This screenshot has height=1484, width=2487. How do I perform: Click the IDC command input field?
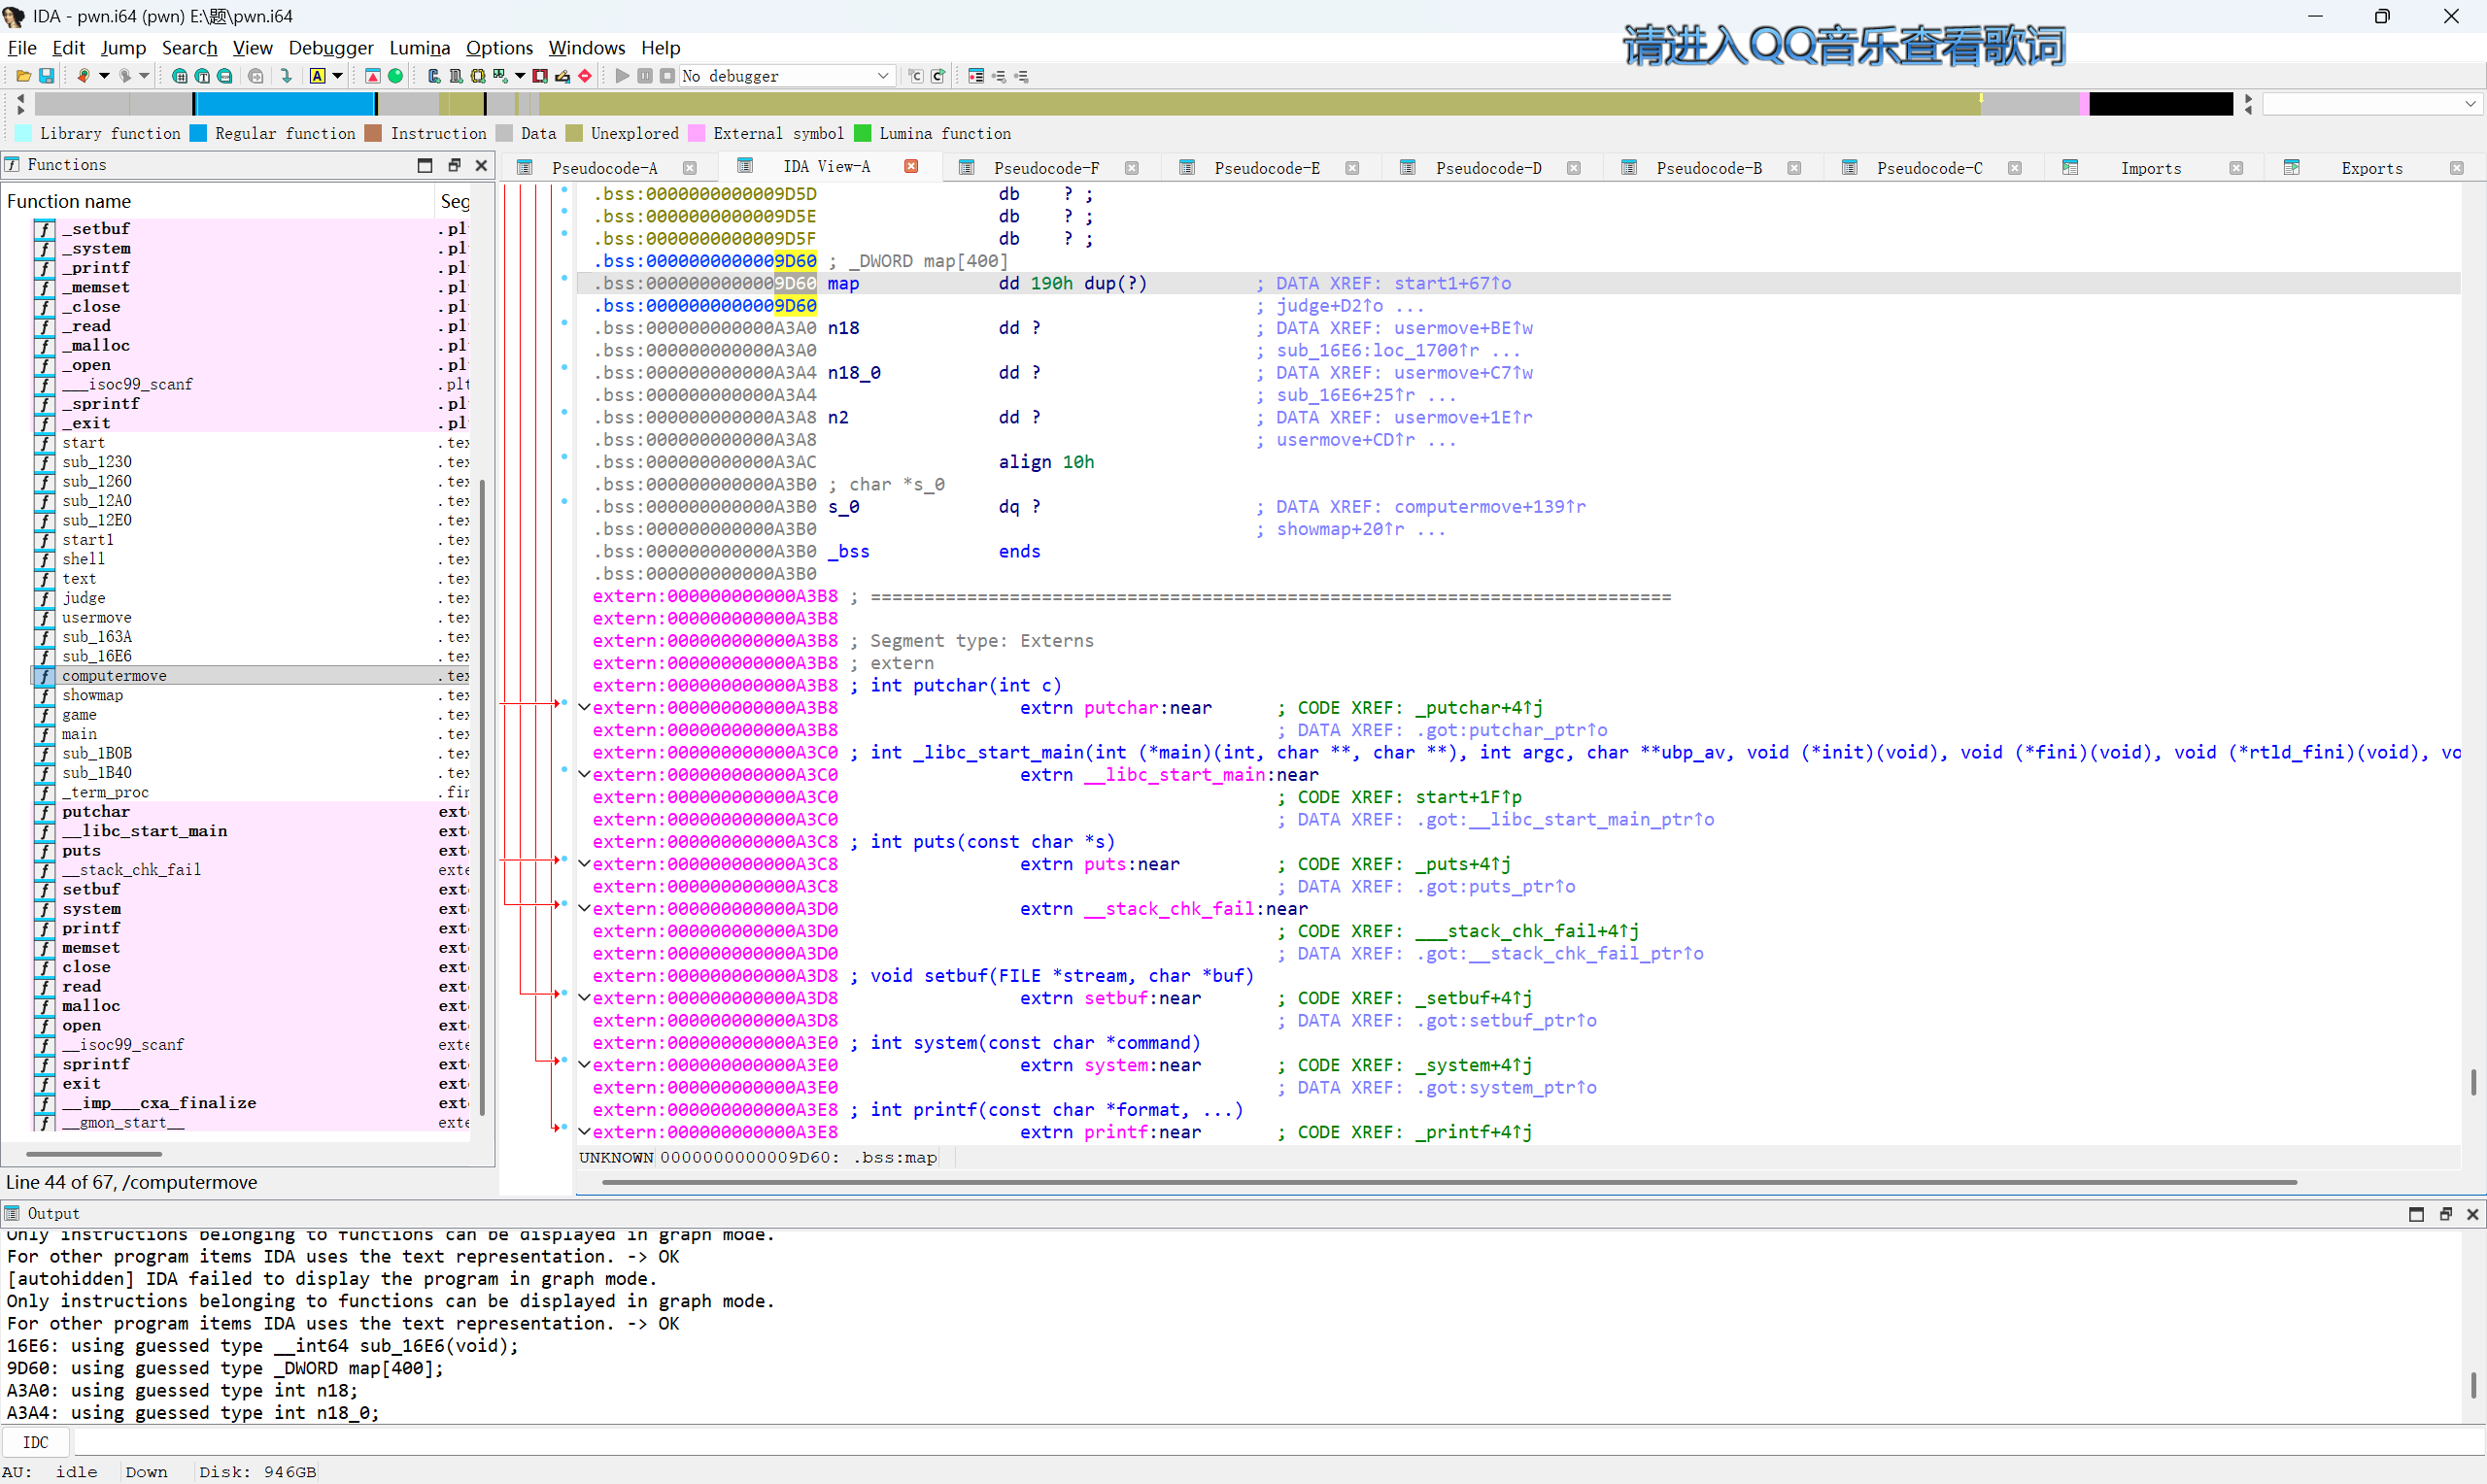(x=1200, y=1442)
